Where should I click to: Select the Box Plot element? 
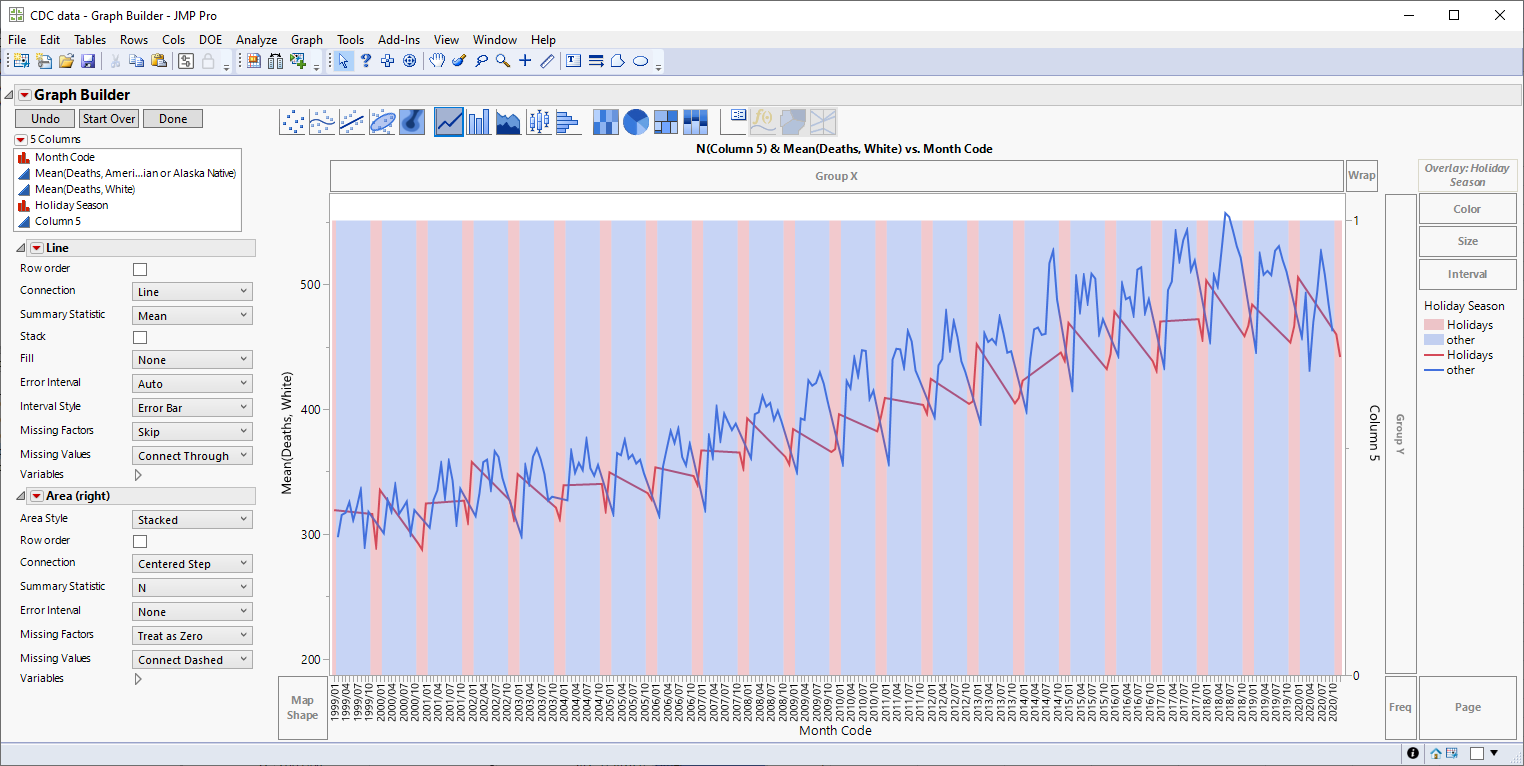pyautogui.click(x=538, y=120)
